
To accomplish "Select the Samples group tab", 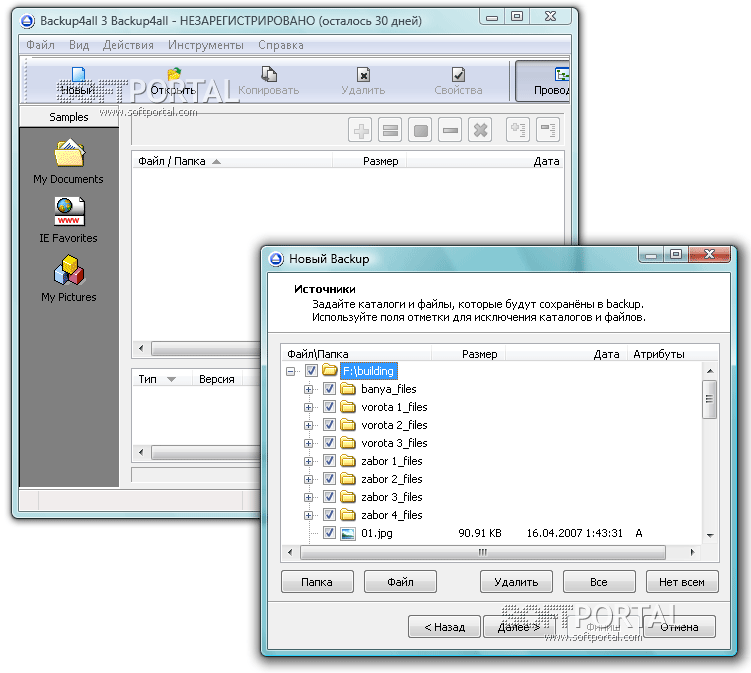I will (x=69, y=117).
